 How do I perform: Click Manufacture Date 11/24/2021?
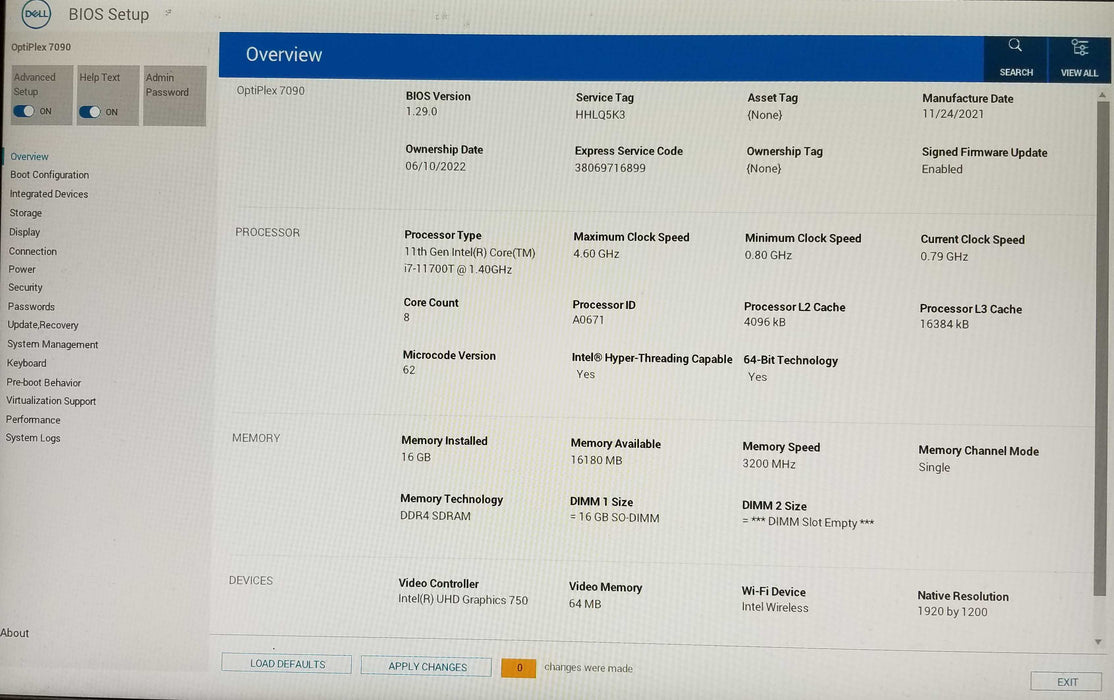(x=953, y=114)
